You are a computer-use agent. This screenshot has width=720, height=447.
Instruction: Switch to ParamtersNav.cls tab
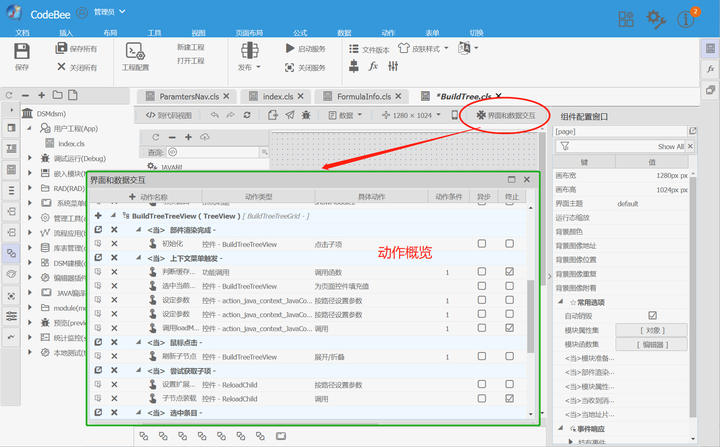[x=189, y=96]
